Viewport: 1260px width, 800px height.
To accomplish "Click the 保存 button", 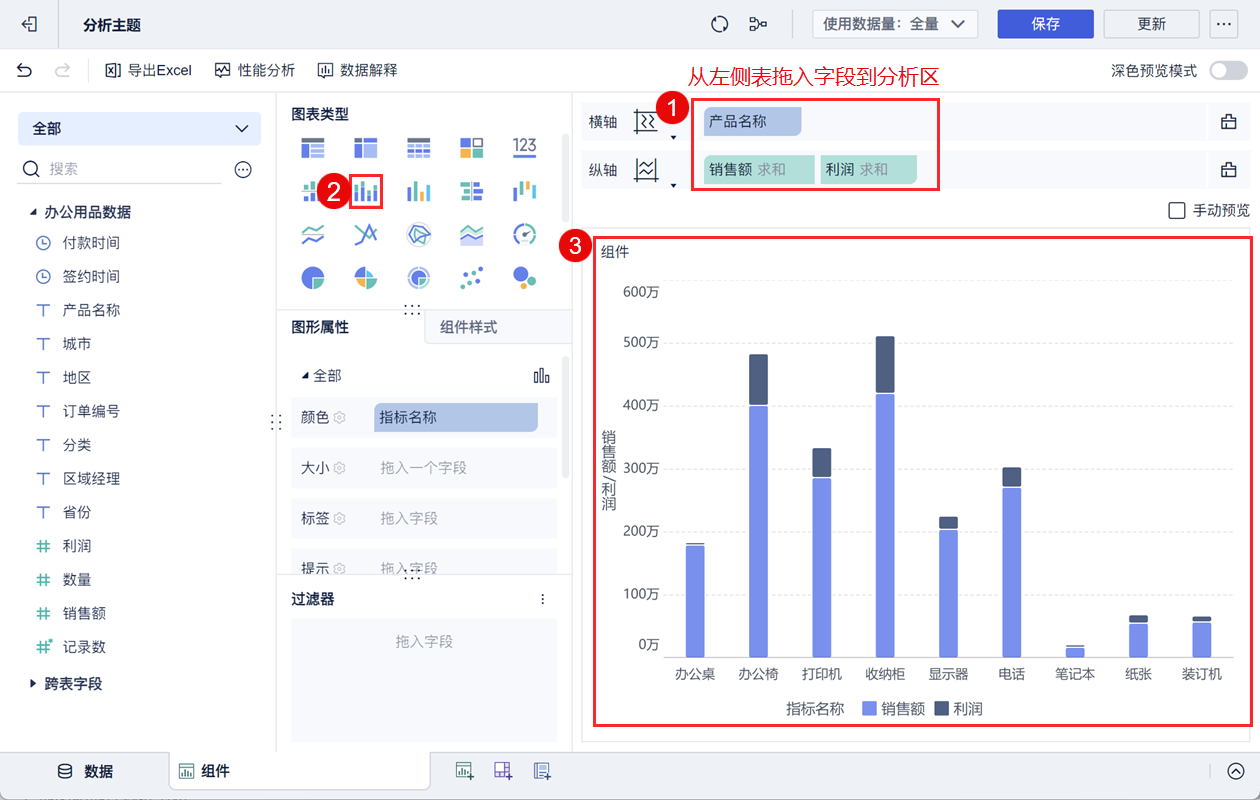I will [1045, 24].
